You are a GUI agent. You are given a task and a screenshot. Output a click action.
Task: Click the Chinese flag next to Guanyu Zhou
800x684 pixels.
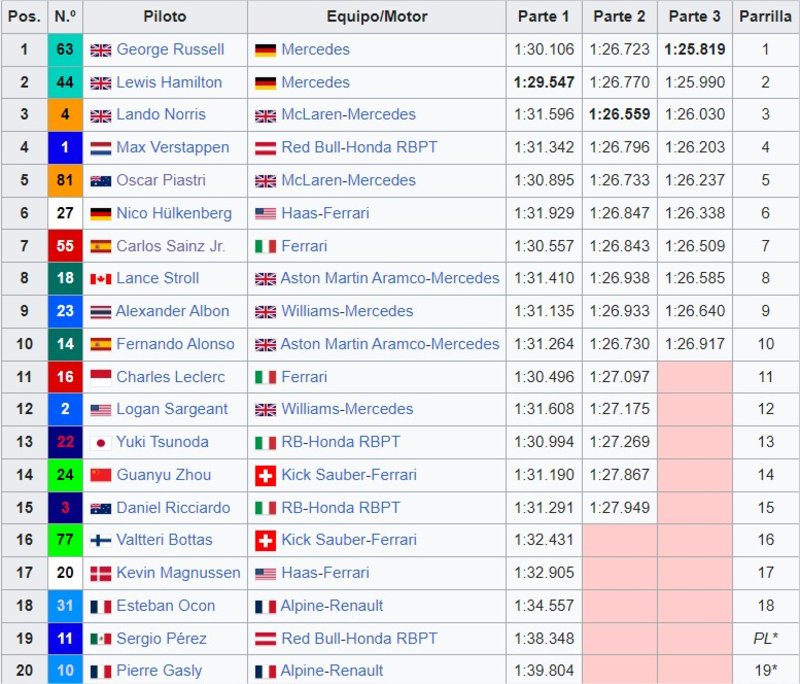coord(101,475)
